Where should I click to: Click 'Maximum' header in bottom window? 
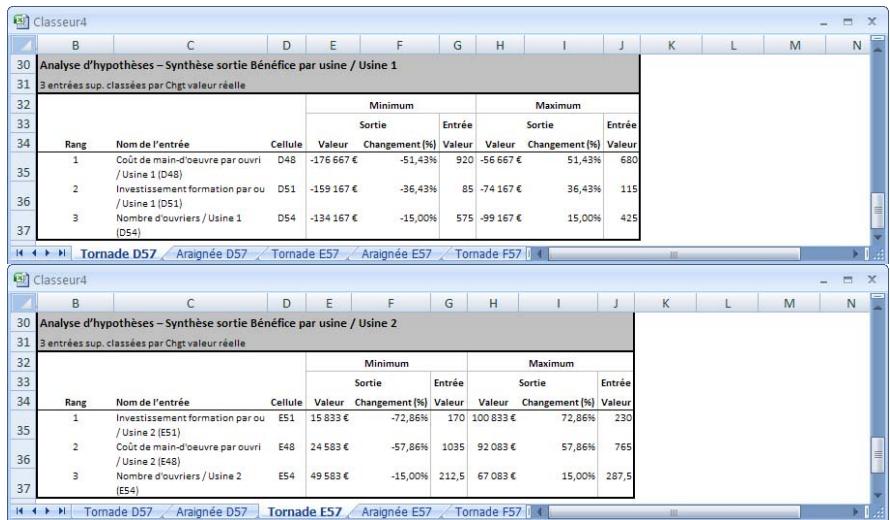pyautogui.click(x=551, y=363)
